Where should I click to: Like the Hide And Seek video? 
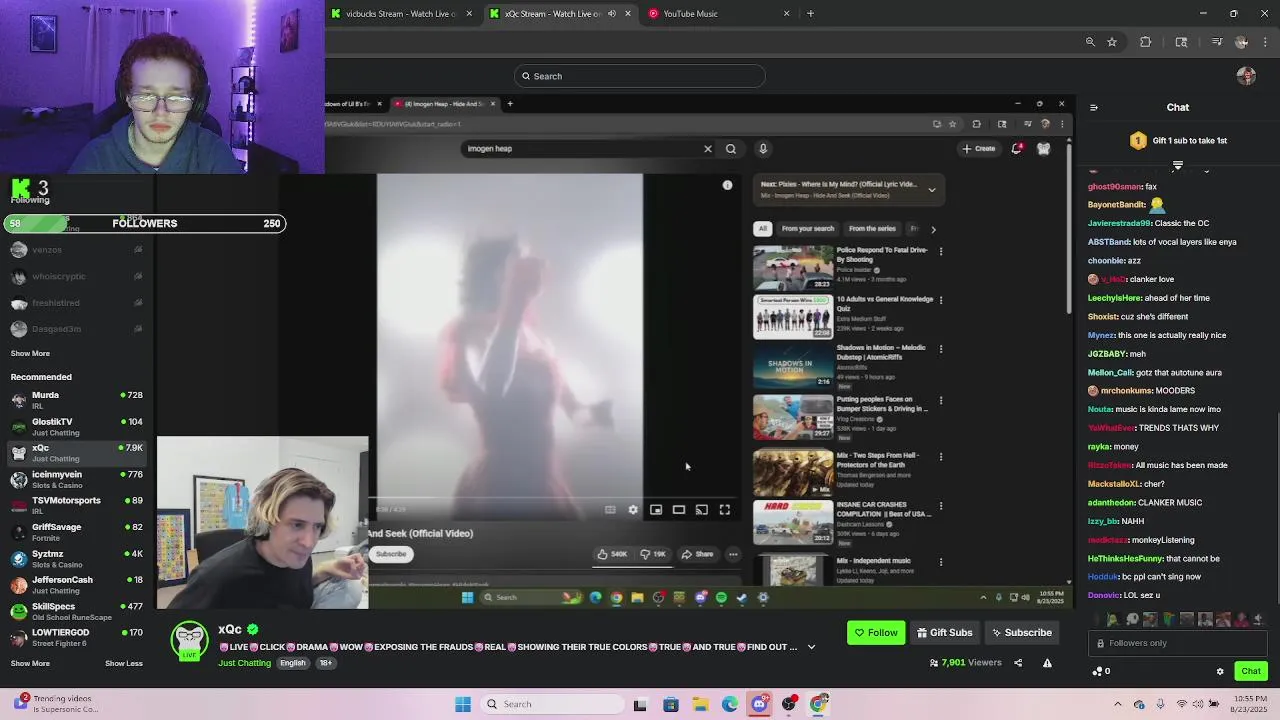click(x=612, y=554)
